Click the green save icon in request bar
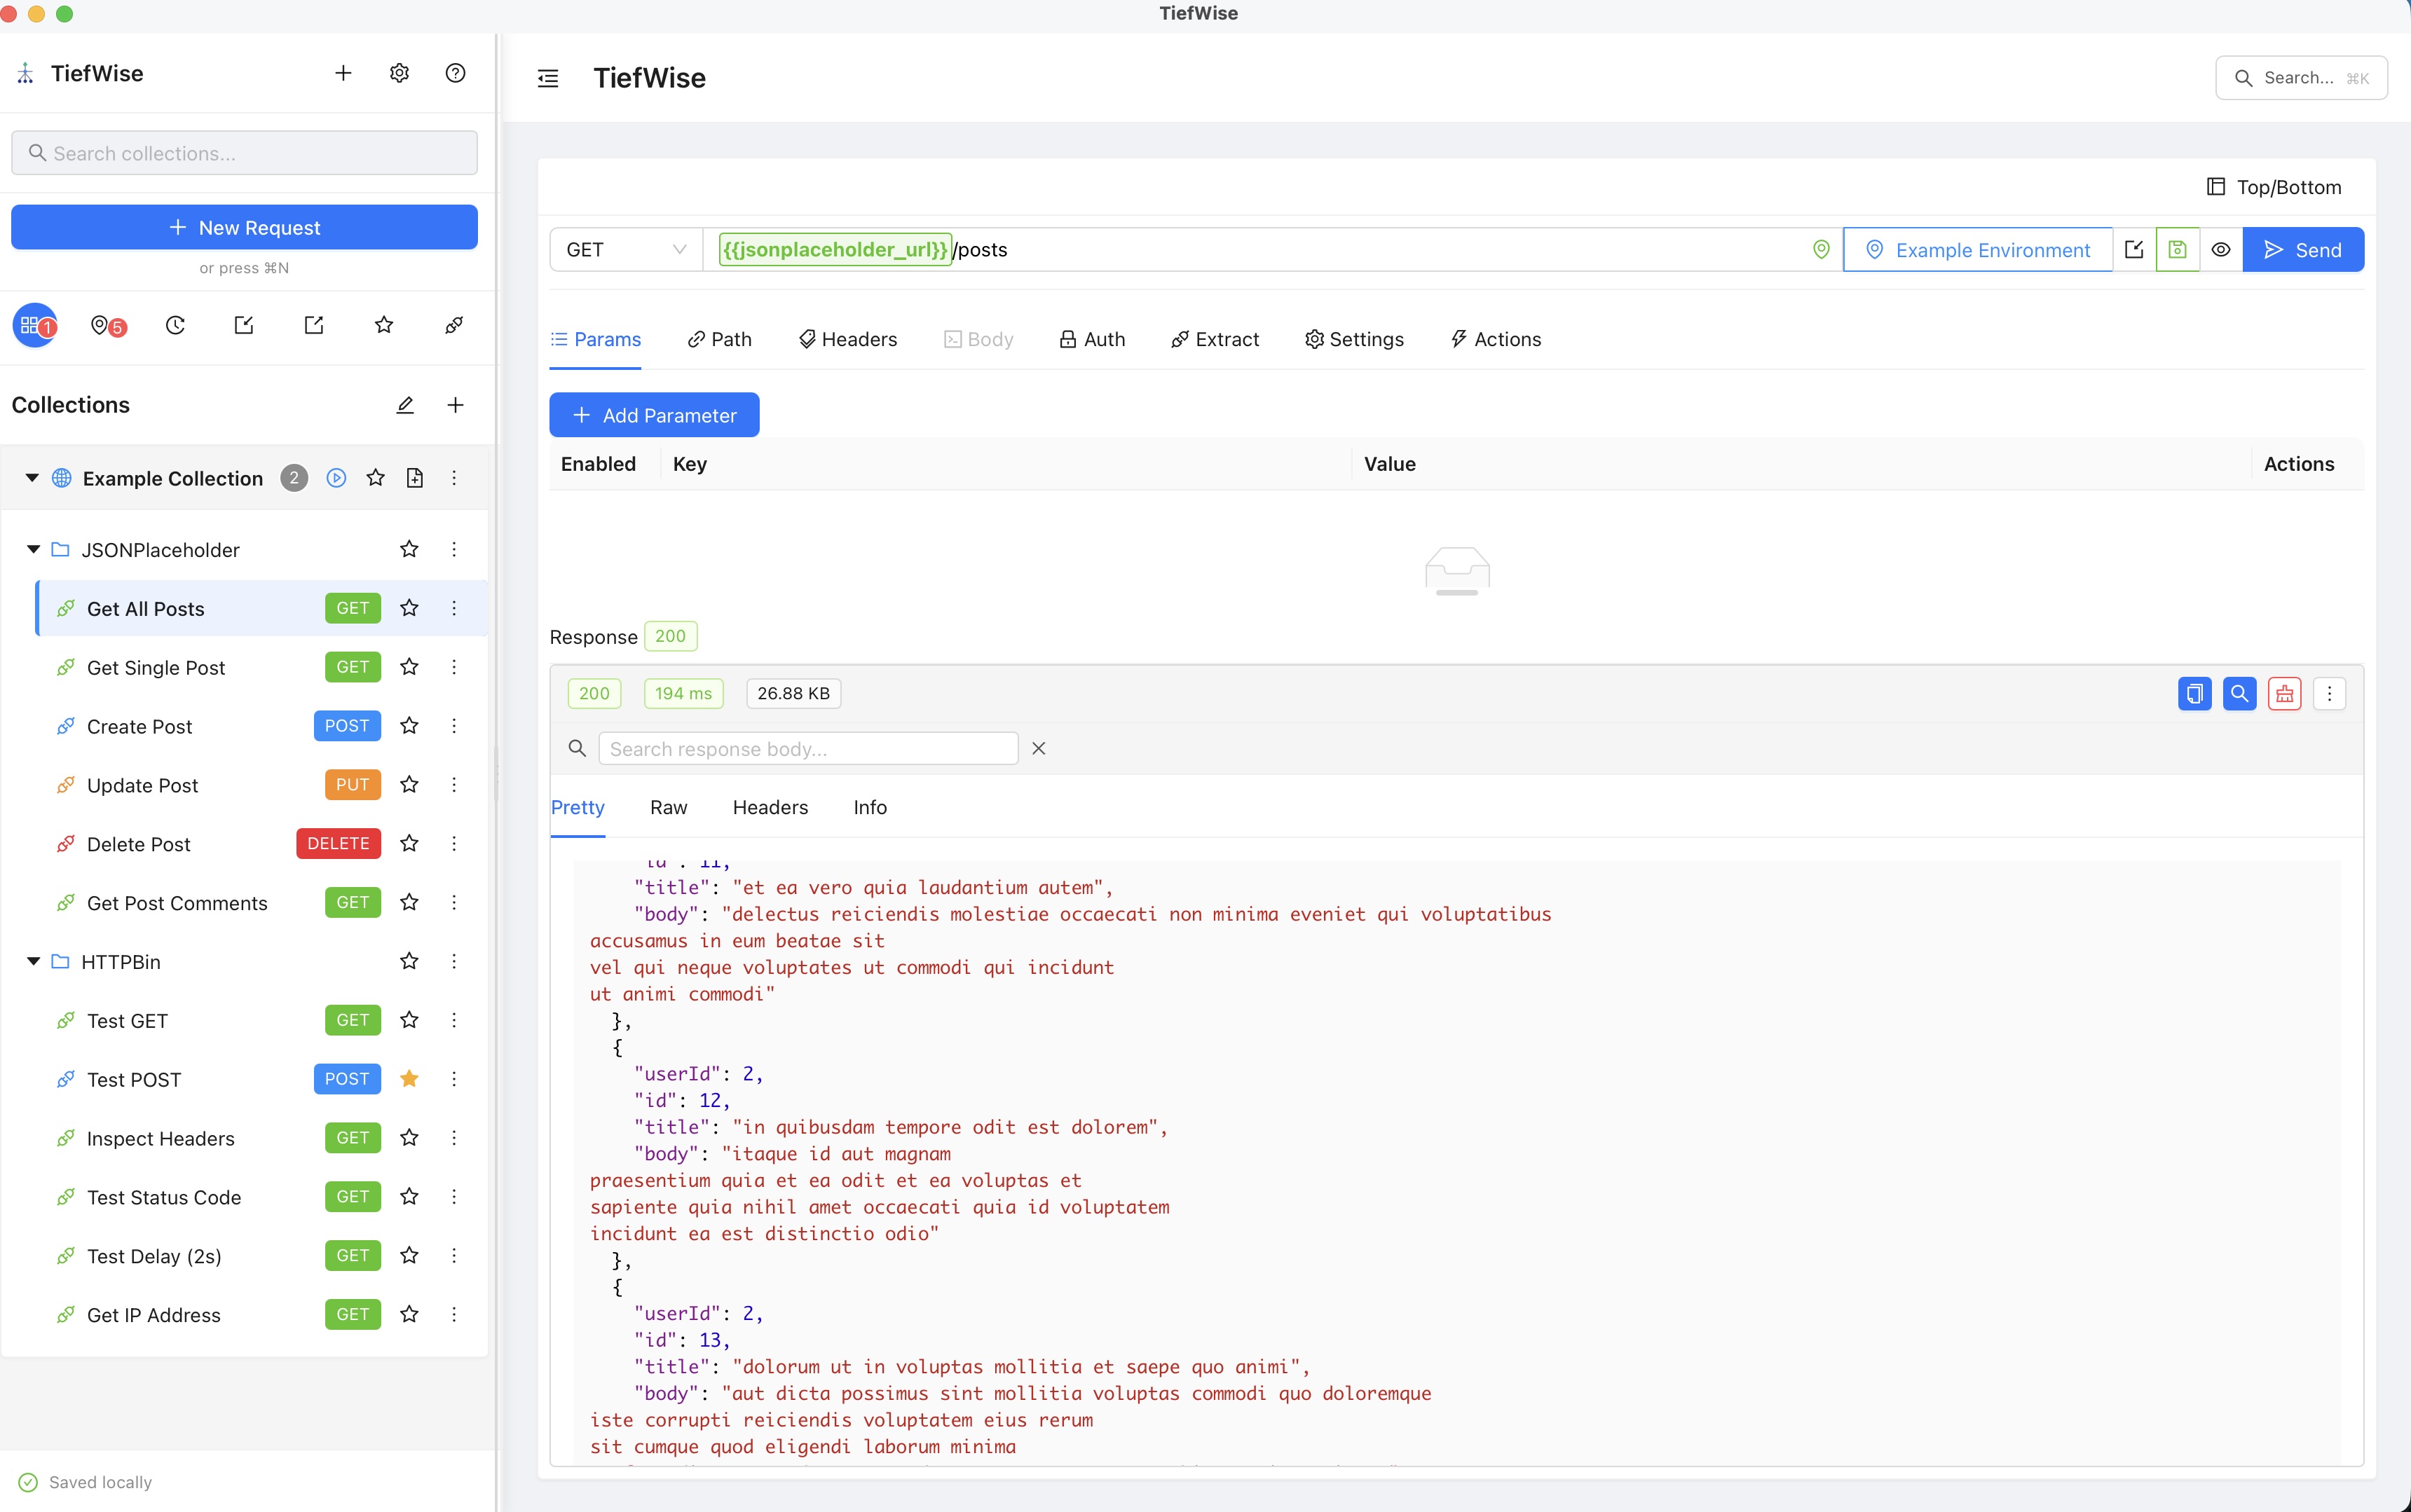The width and height of the screenshot is (2411, 1512). (x=2177, y=250)
